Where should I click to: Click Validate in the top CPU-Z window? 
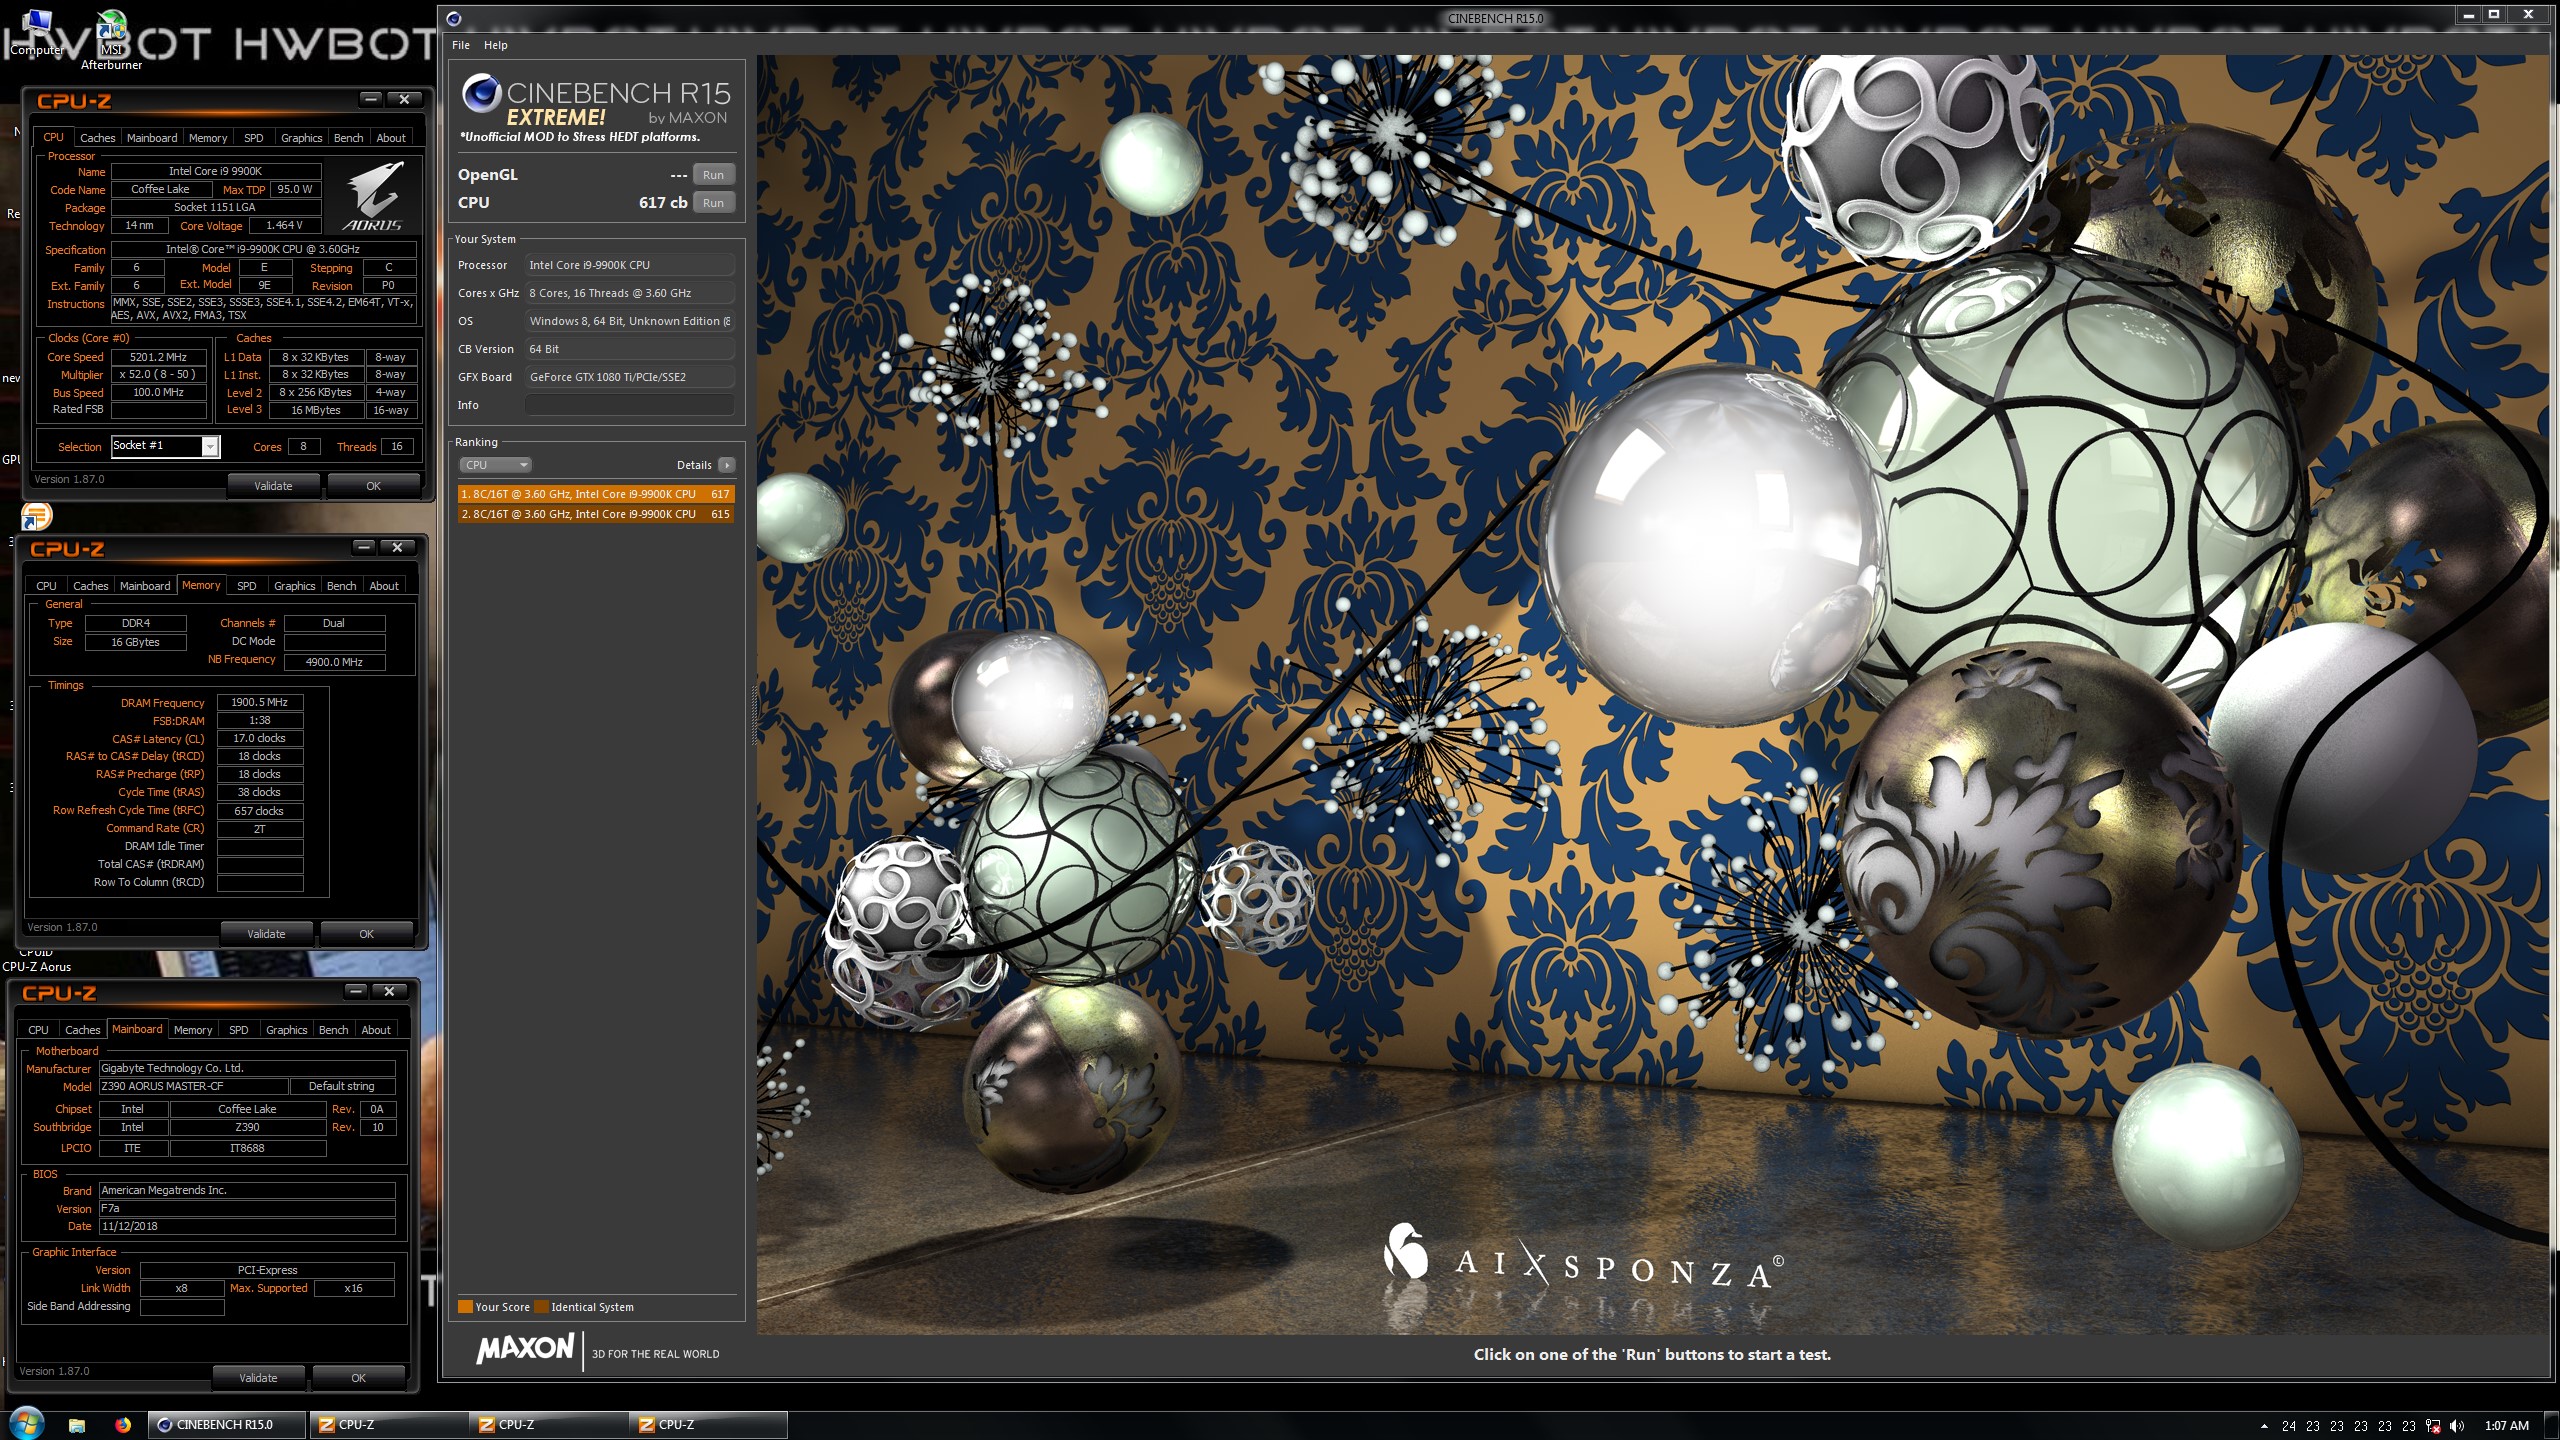[x=273, y=486]
